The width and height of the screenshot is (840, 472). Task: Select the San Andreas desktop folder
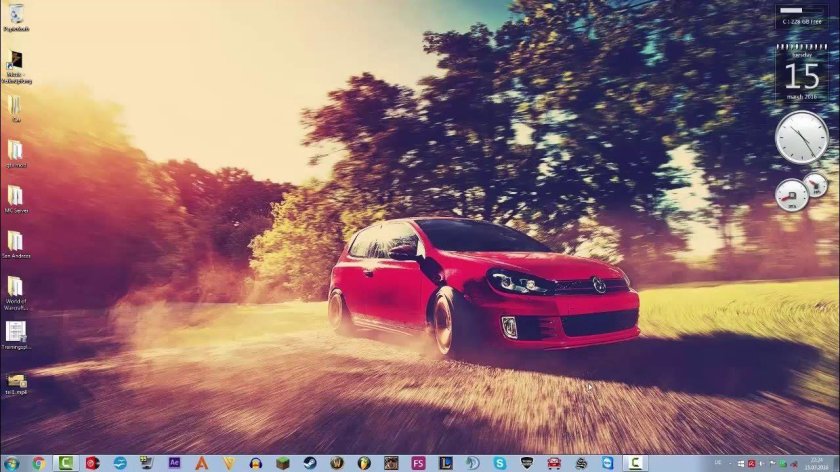click(15, 243)
